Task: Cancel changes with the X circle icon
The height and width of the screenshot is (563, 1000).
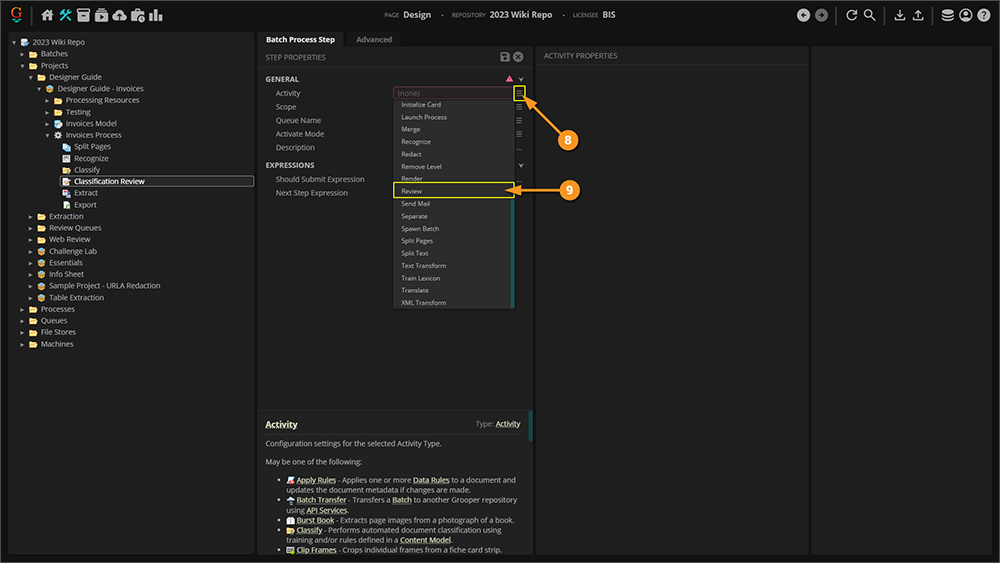Action: click(x=519, y=57)
